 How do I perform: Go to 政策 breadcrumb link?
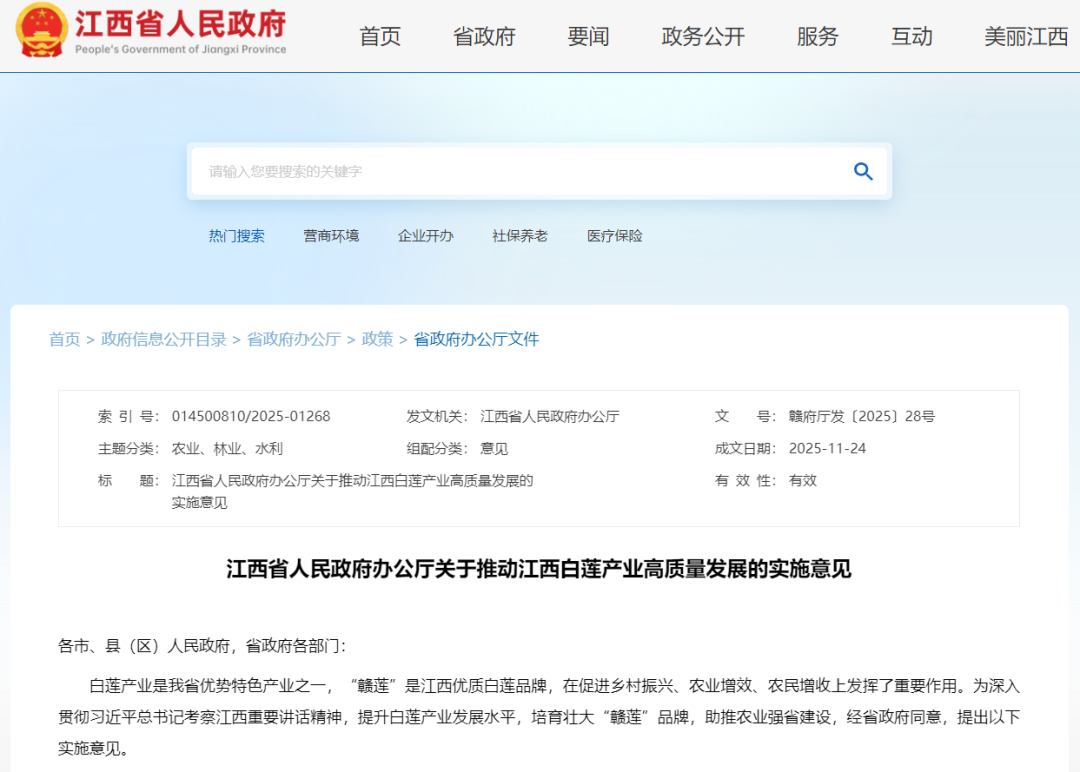click(377, 339)
